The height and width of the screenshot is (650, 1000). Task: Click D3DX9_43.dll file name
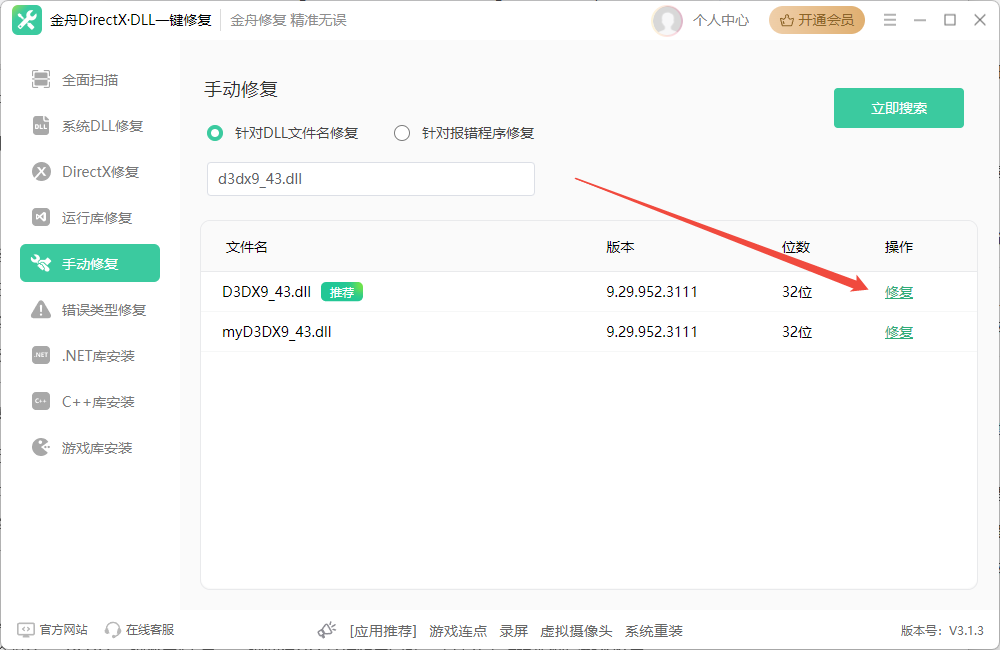click(267, 292)
